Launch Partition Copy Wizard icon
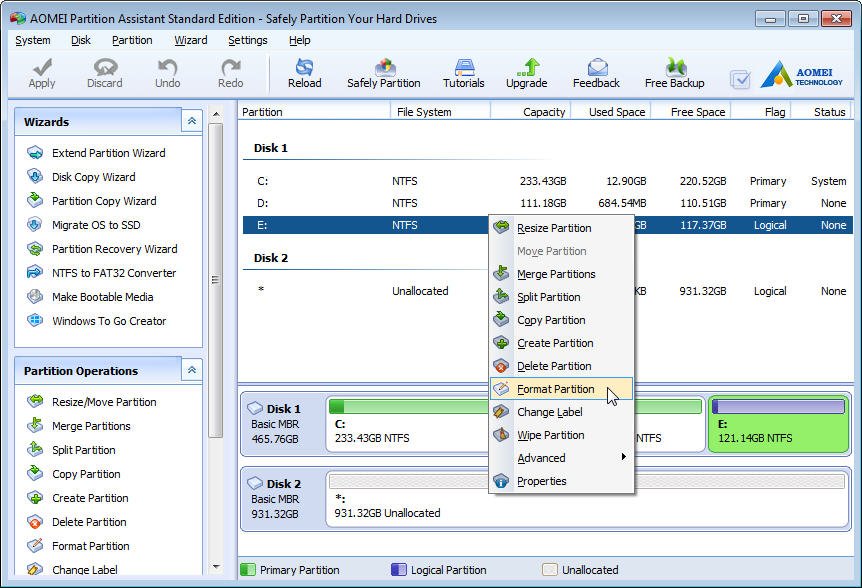 pos(35,201)
